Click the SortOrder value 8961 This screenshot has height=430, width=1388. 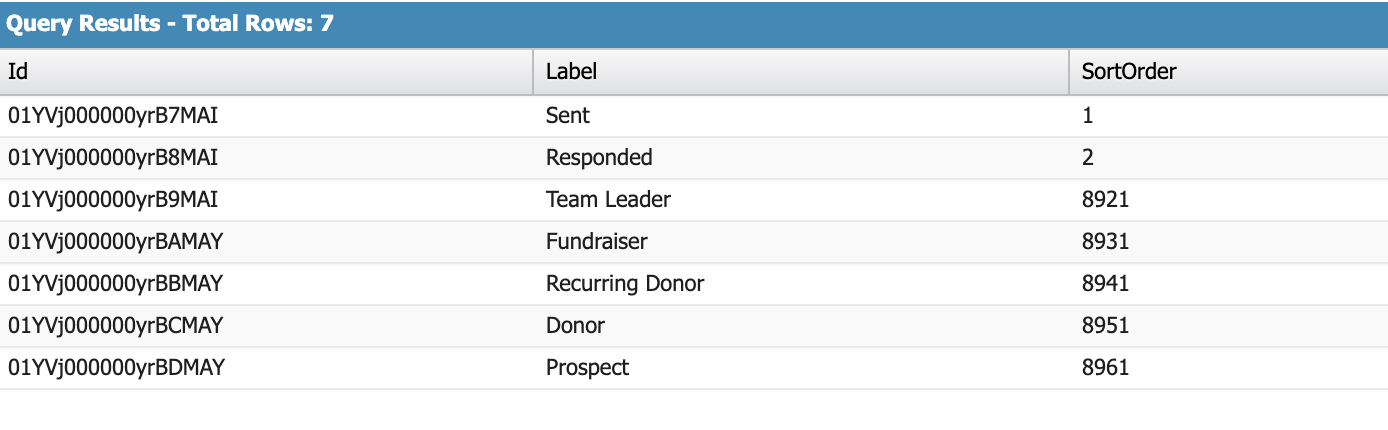1105,368
